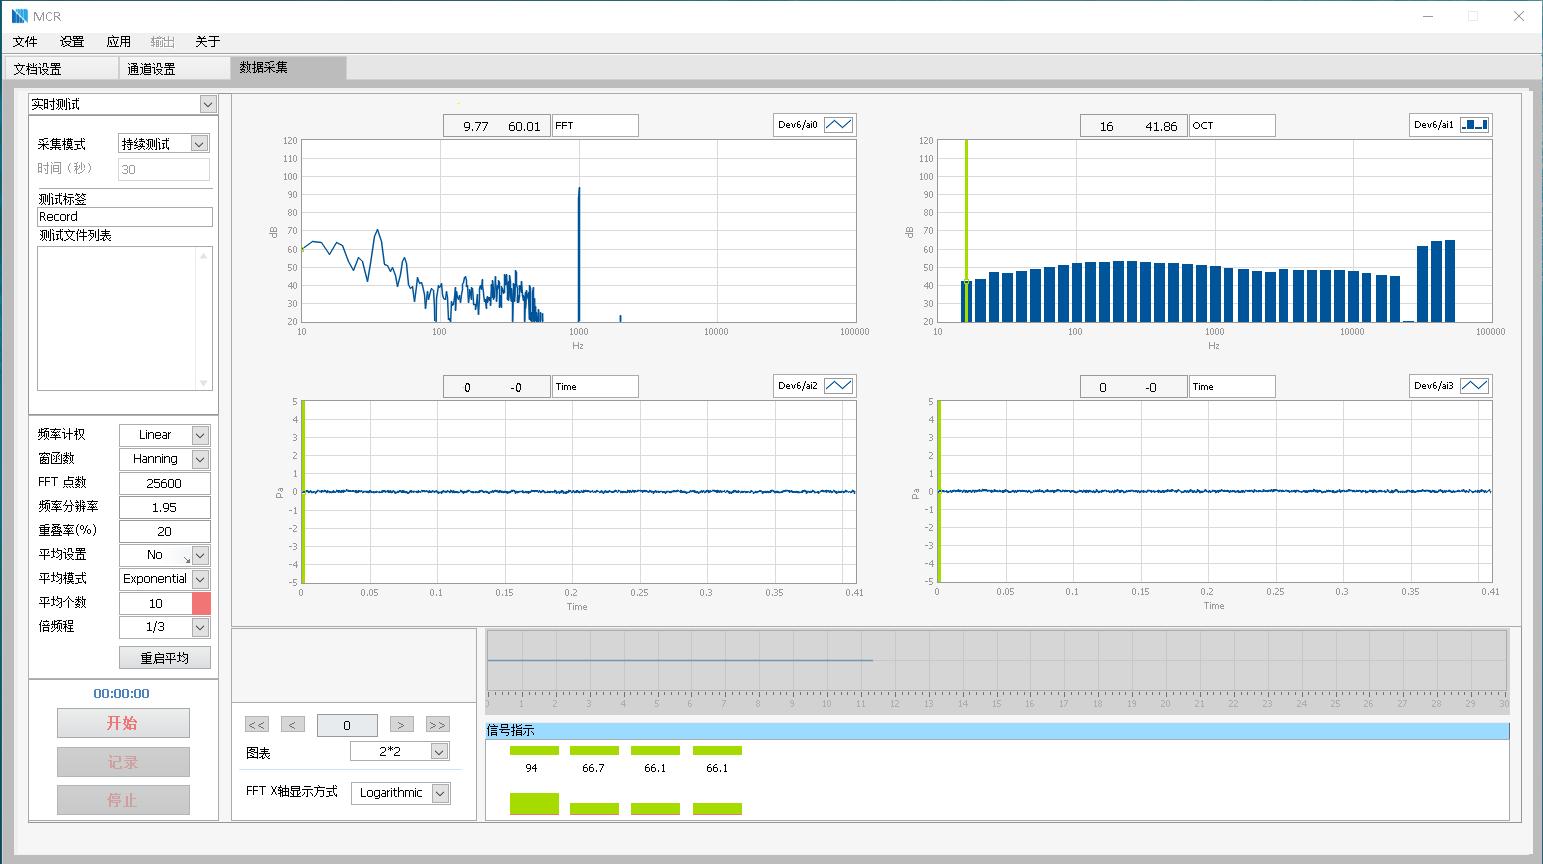Image resolution: width=1543 pixels, height=864 pixels.
Task: Open the FFT X轴显示方式 Logarithmic dropdown
Action: 440,793
